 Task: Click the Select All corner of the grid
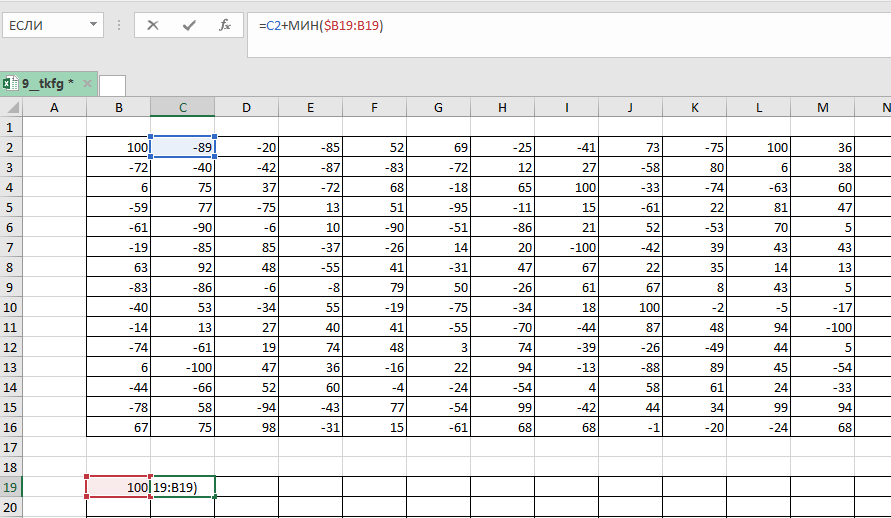(x=10, y=107)
